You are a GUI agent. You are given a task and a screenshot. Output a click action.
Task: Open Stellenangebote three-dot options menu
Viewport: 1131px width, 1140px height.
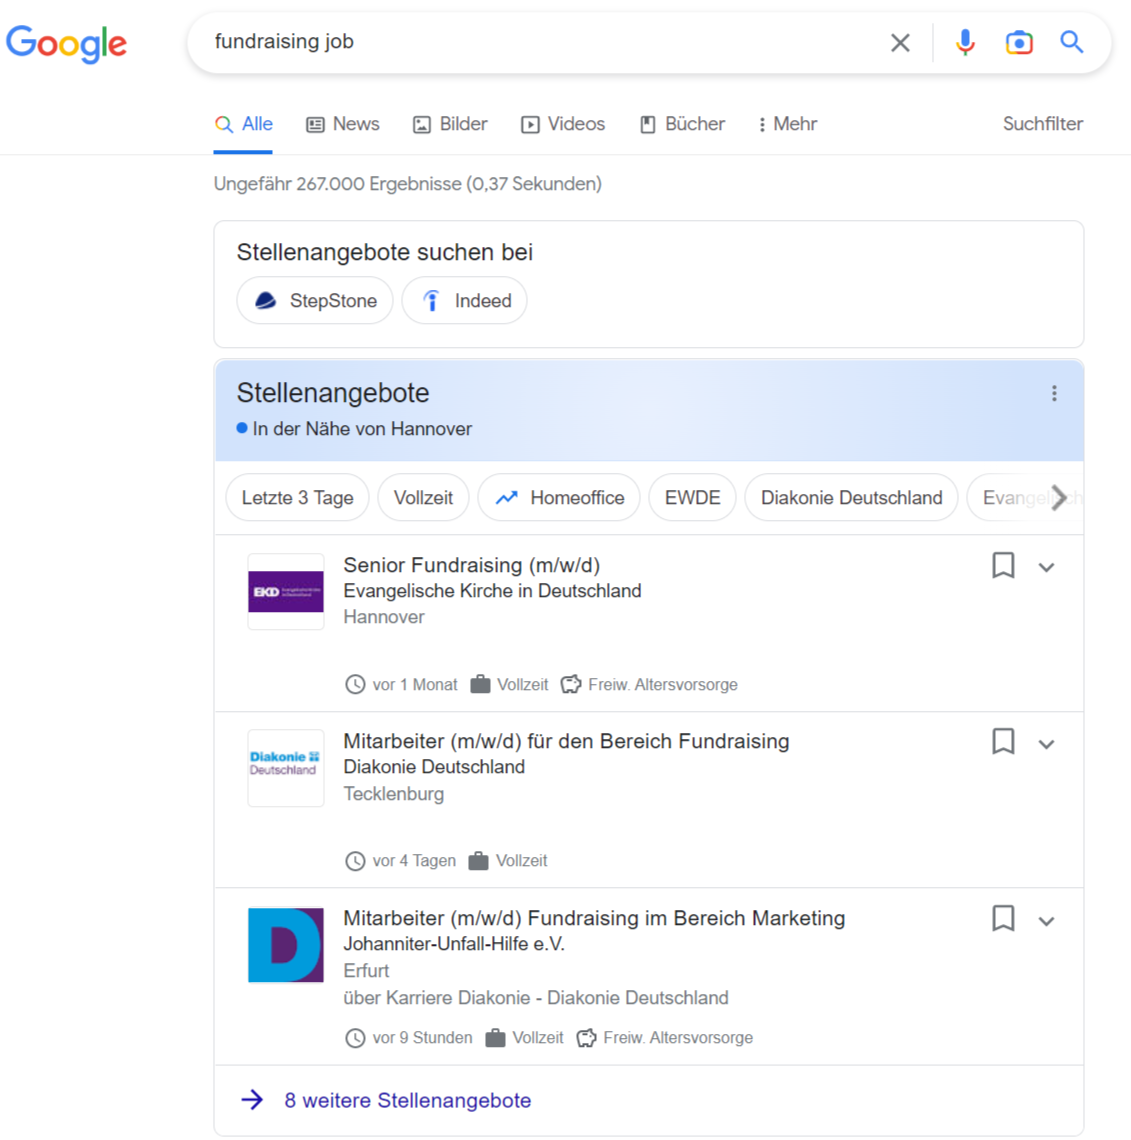(1054, 393)
